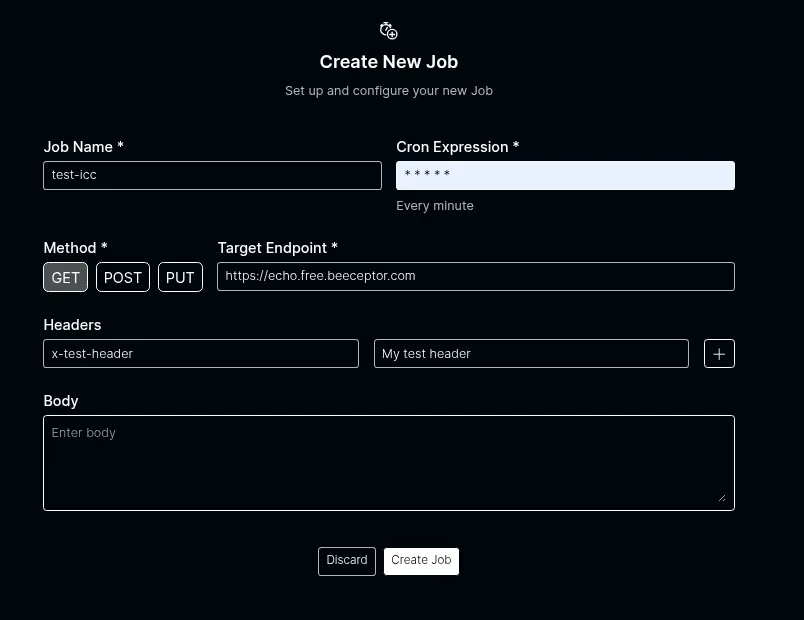Click into the Cron Expression input
The height and width of the screenshot is (620, 804).
pos(565,175)
